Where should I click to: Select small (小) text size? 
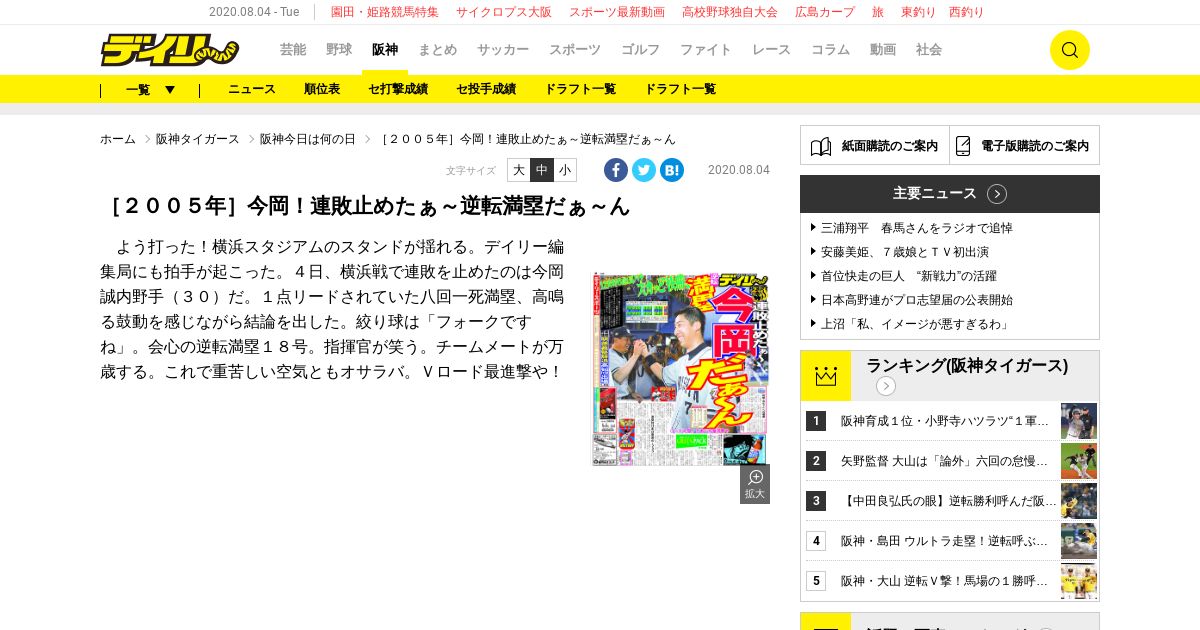point(565,170)
